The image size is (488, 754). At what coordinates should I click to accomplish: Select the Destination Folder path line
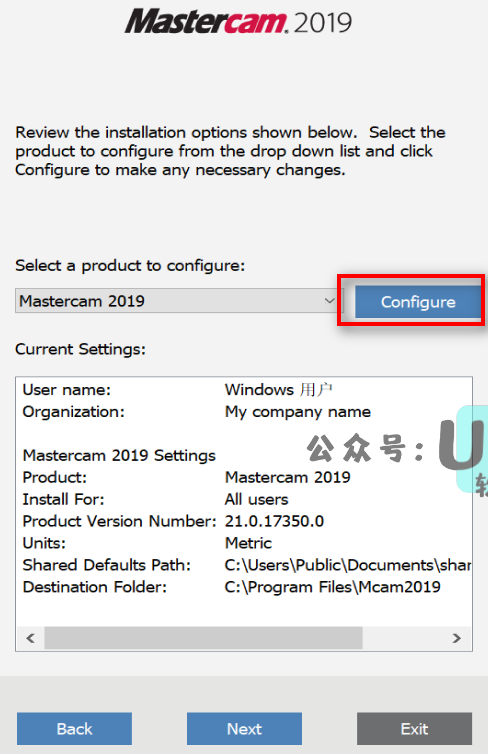coord(232,587)
